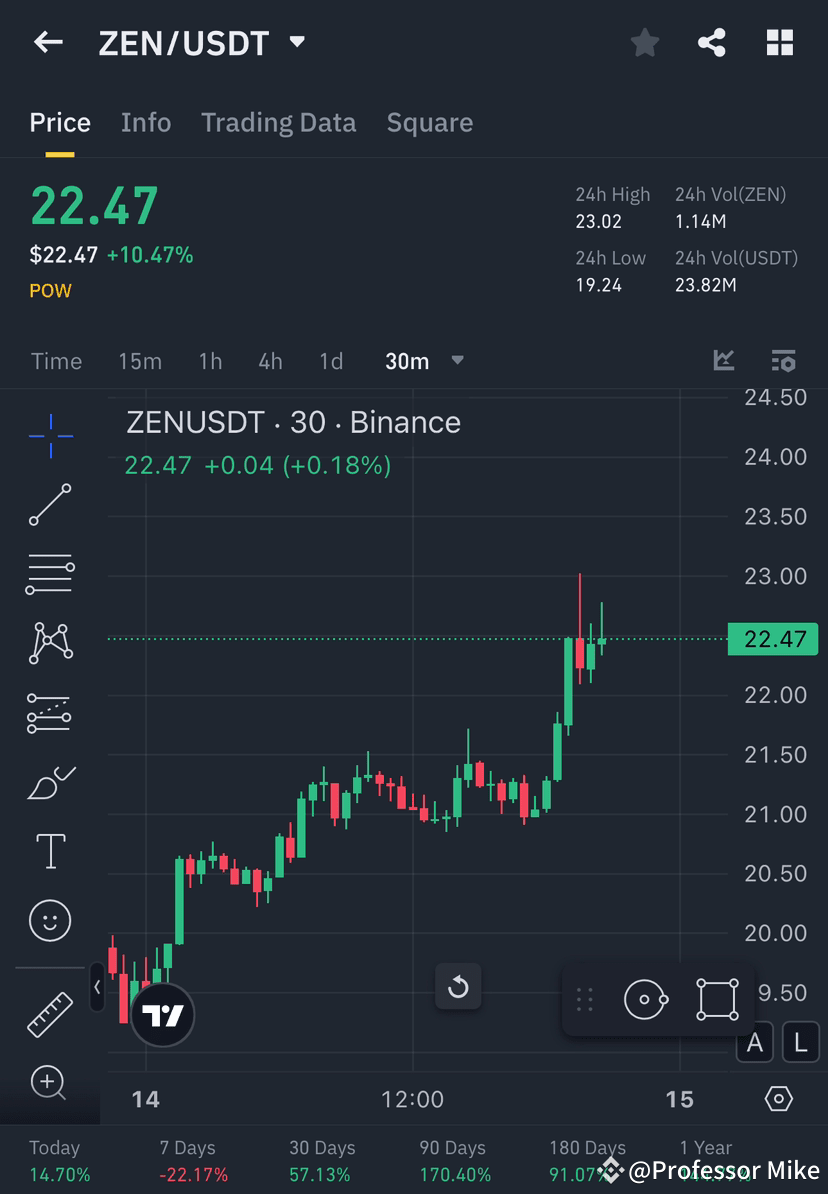The image size is (828, 1194).
Task: Open the 30m interval dropdown
Action: click(x=425, y=361)
